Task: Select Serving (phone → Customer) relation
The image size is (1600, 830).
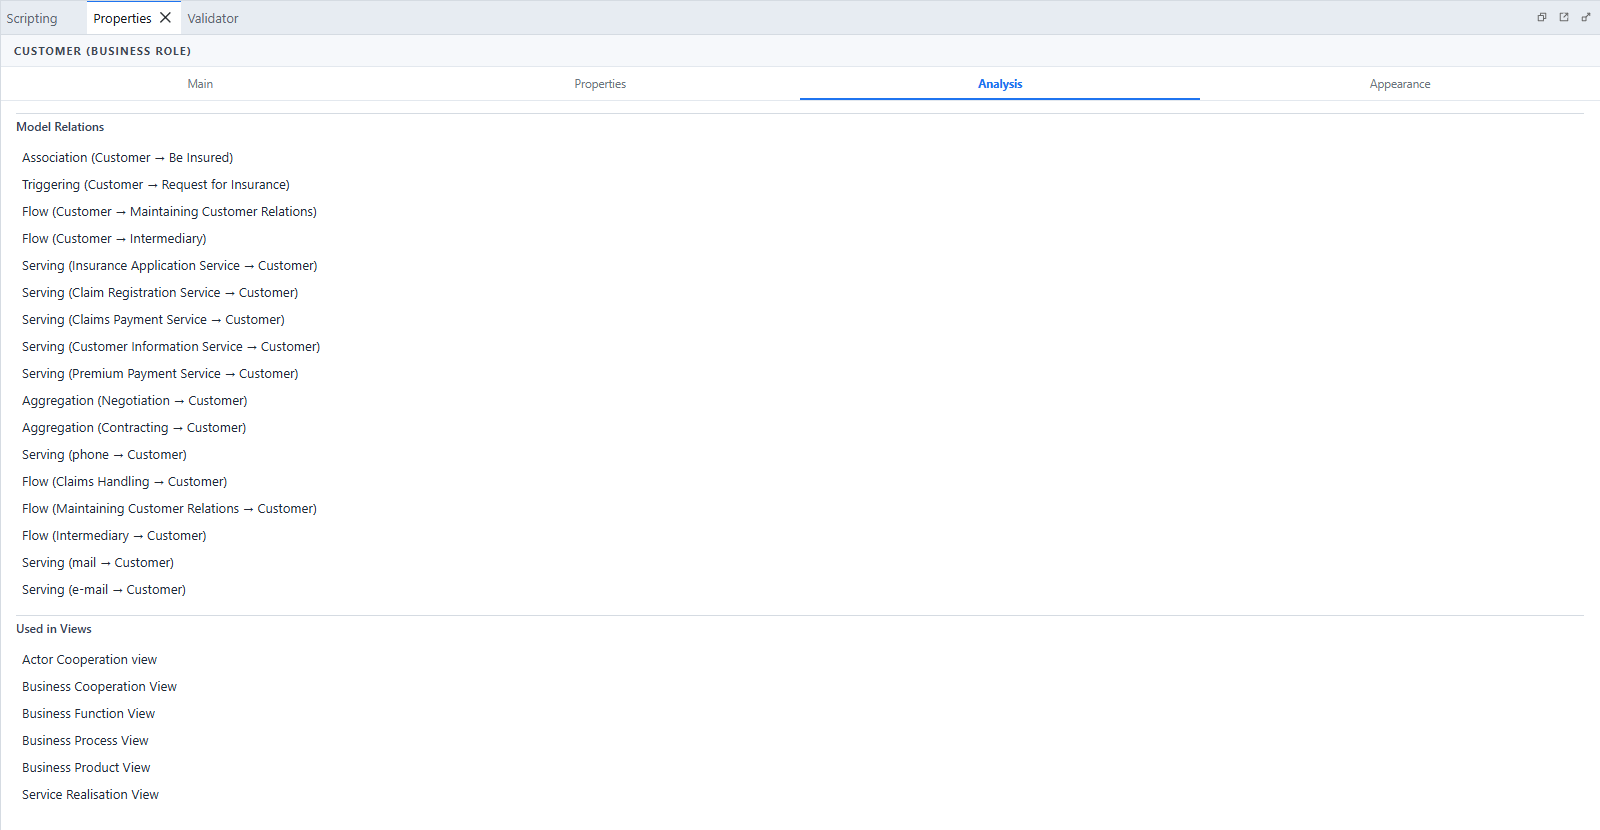Action: click(104, 455)
